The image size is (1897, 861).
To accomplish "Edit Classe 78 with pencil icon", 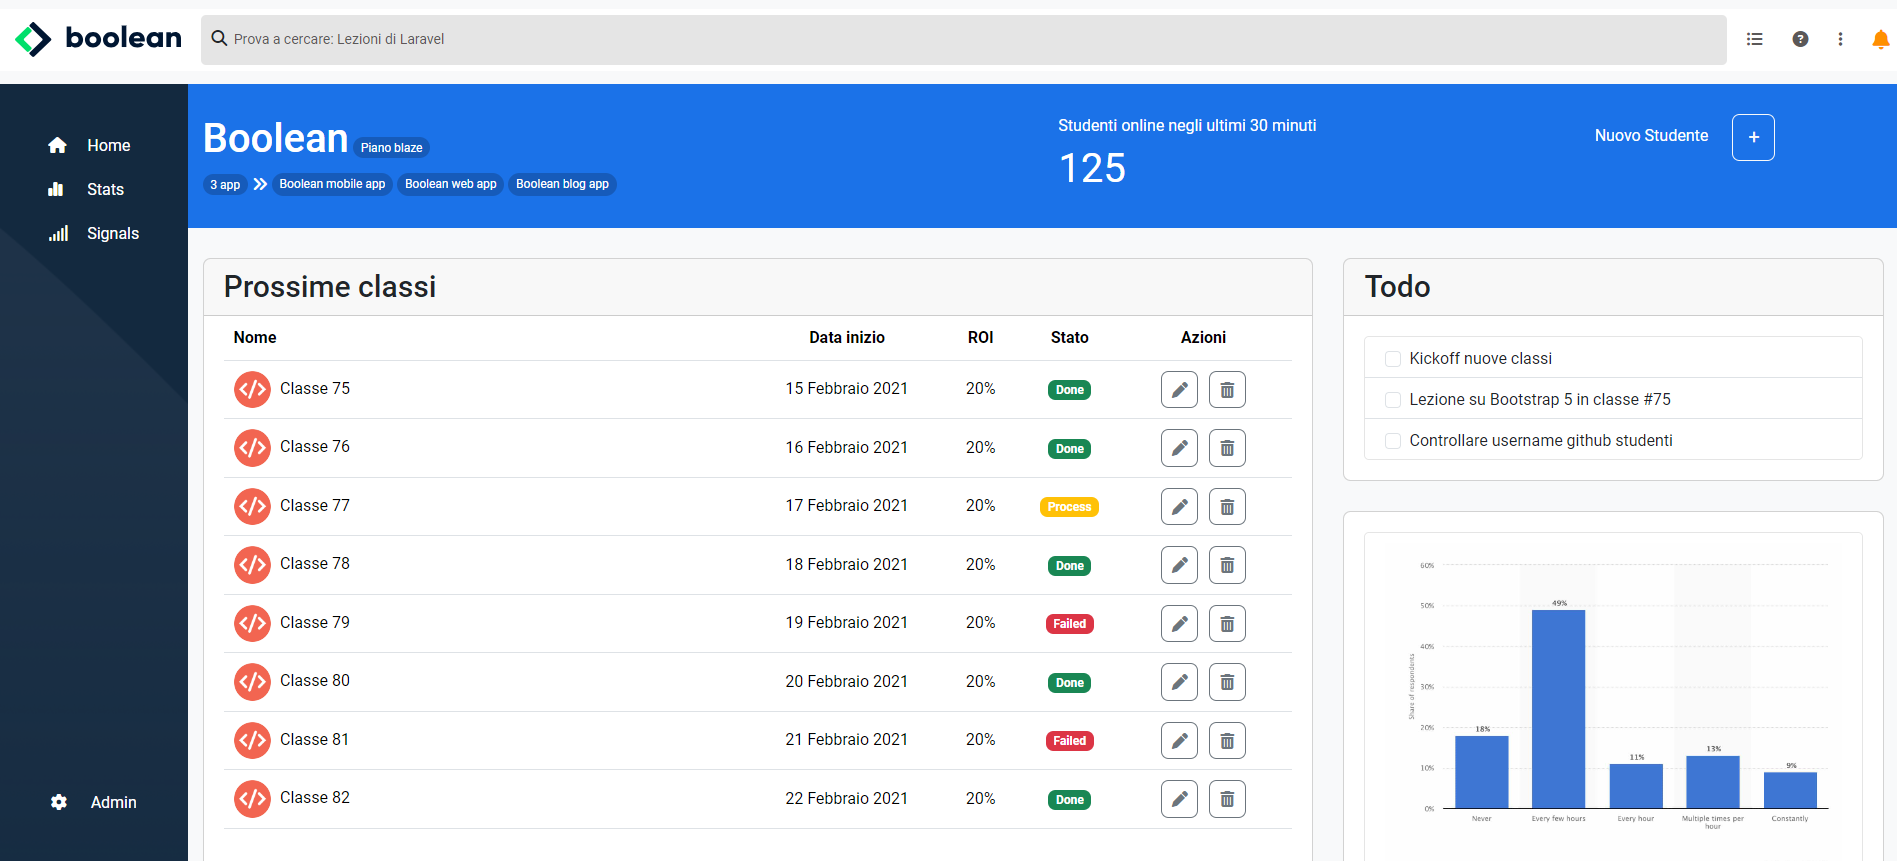I will (x=1179, y=565).
